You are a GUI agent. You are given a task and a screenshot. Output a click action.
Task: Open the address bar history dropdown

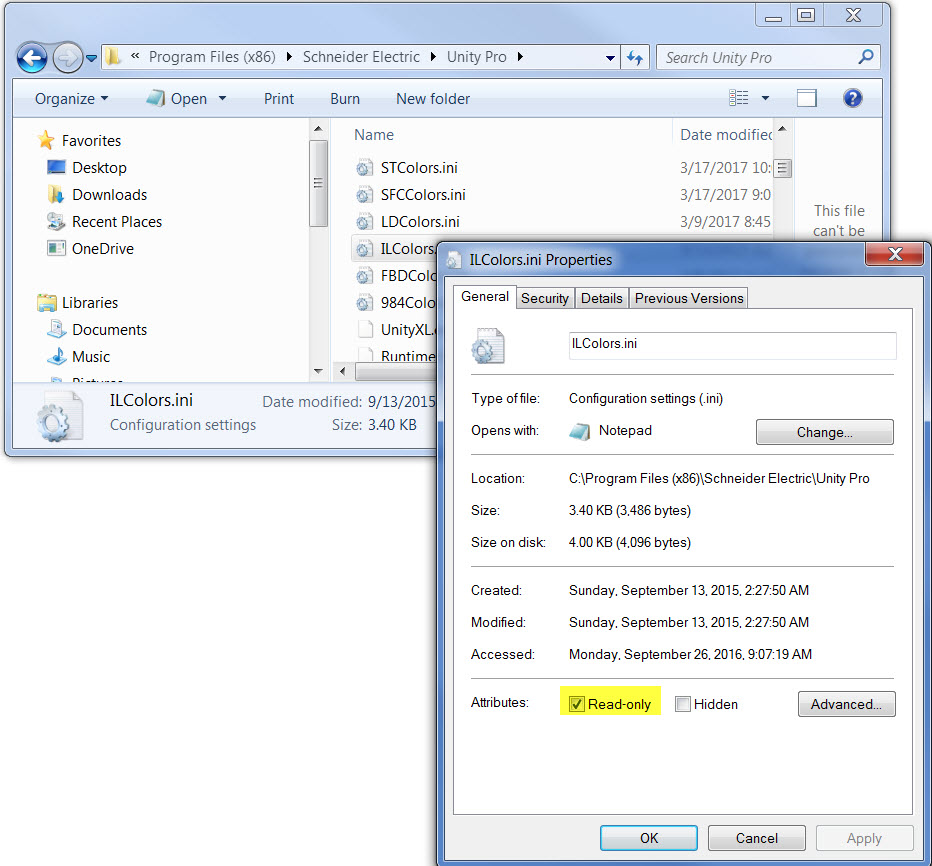[610, 58]
